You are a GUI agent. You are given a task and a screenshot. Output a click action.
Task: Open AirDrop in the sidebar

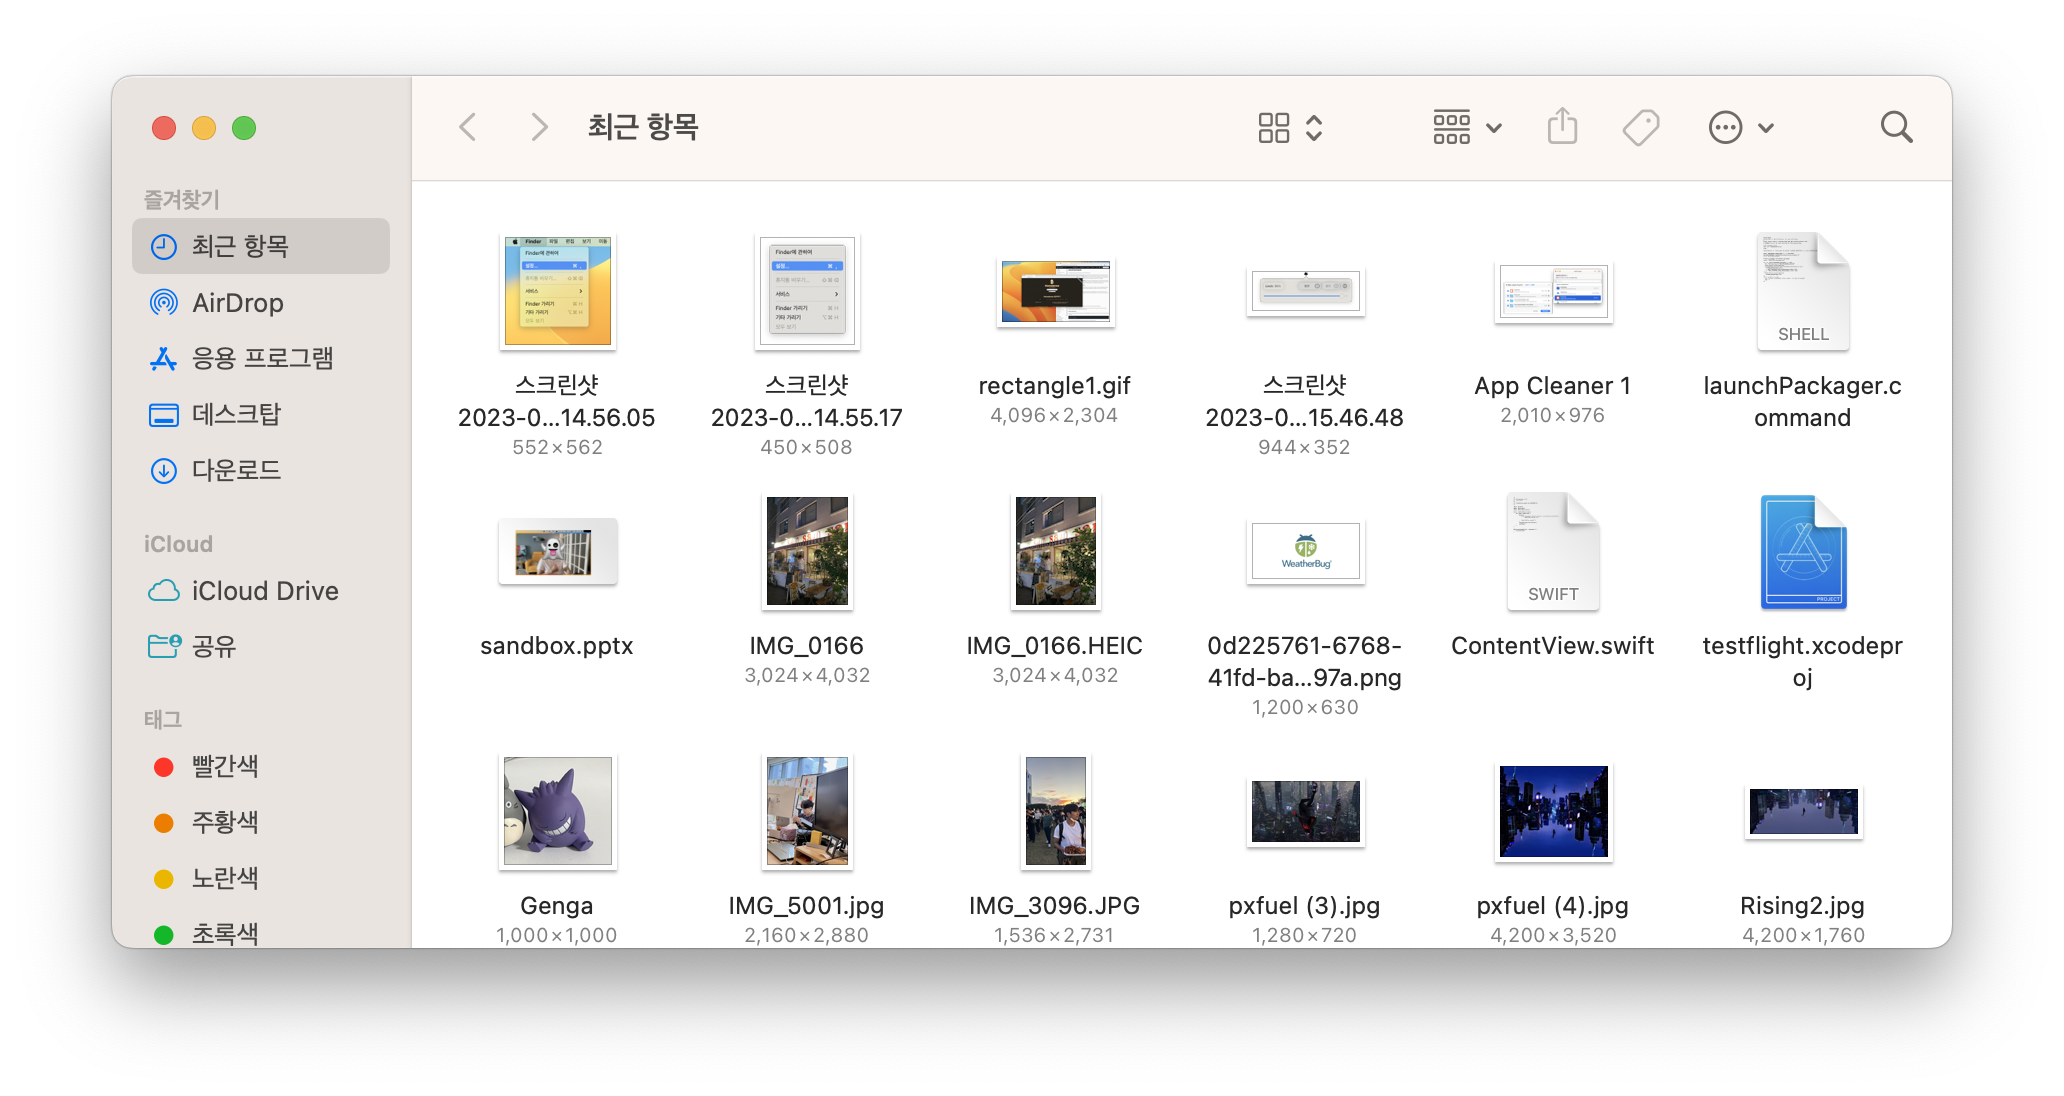[237, 303]
